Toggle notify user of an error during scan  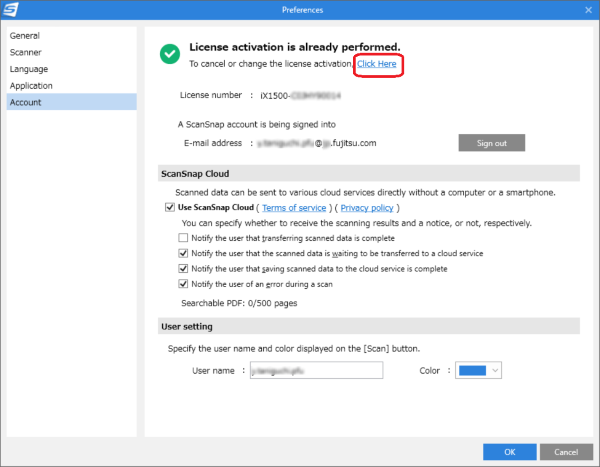183,284
